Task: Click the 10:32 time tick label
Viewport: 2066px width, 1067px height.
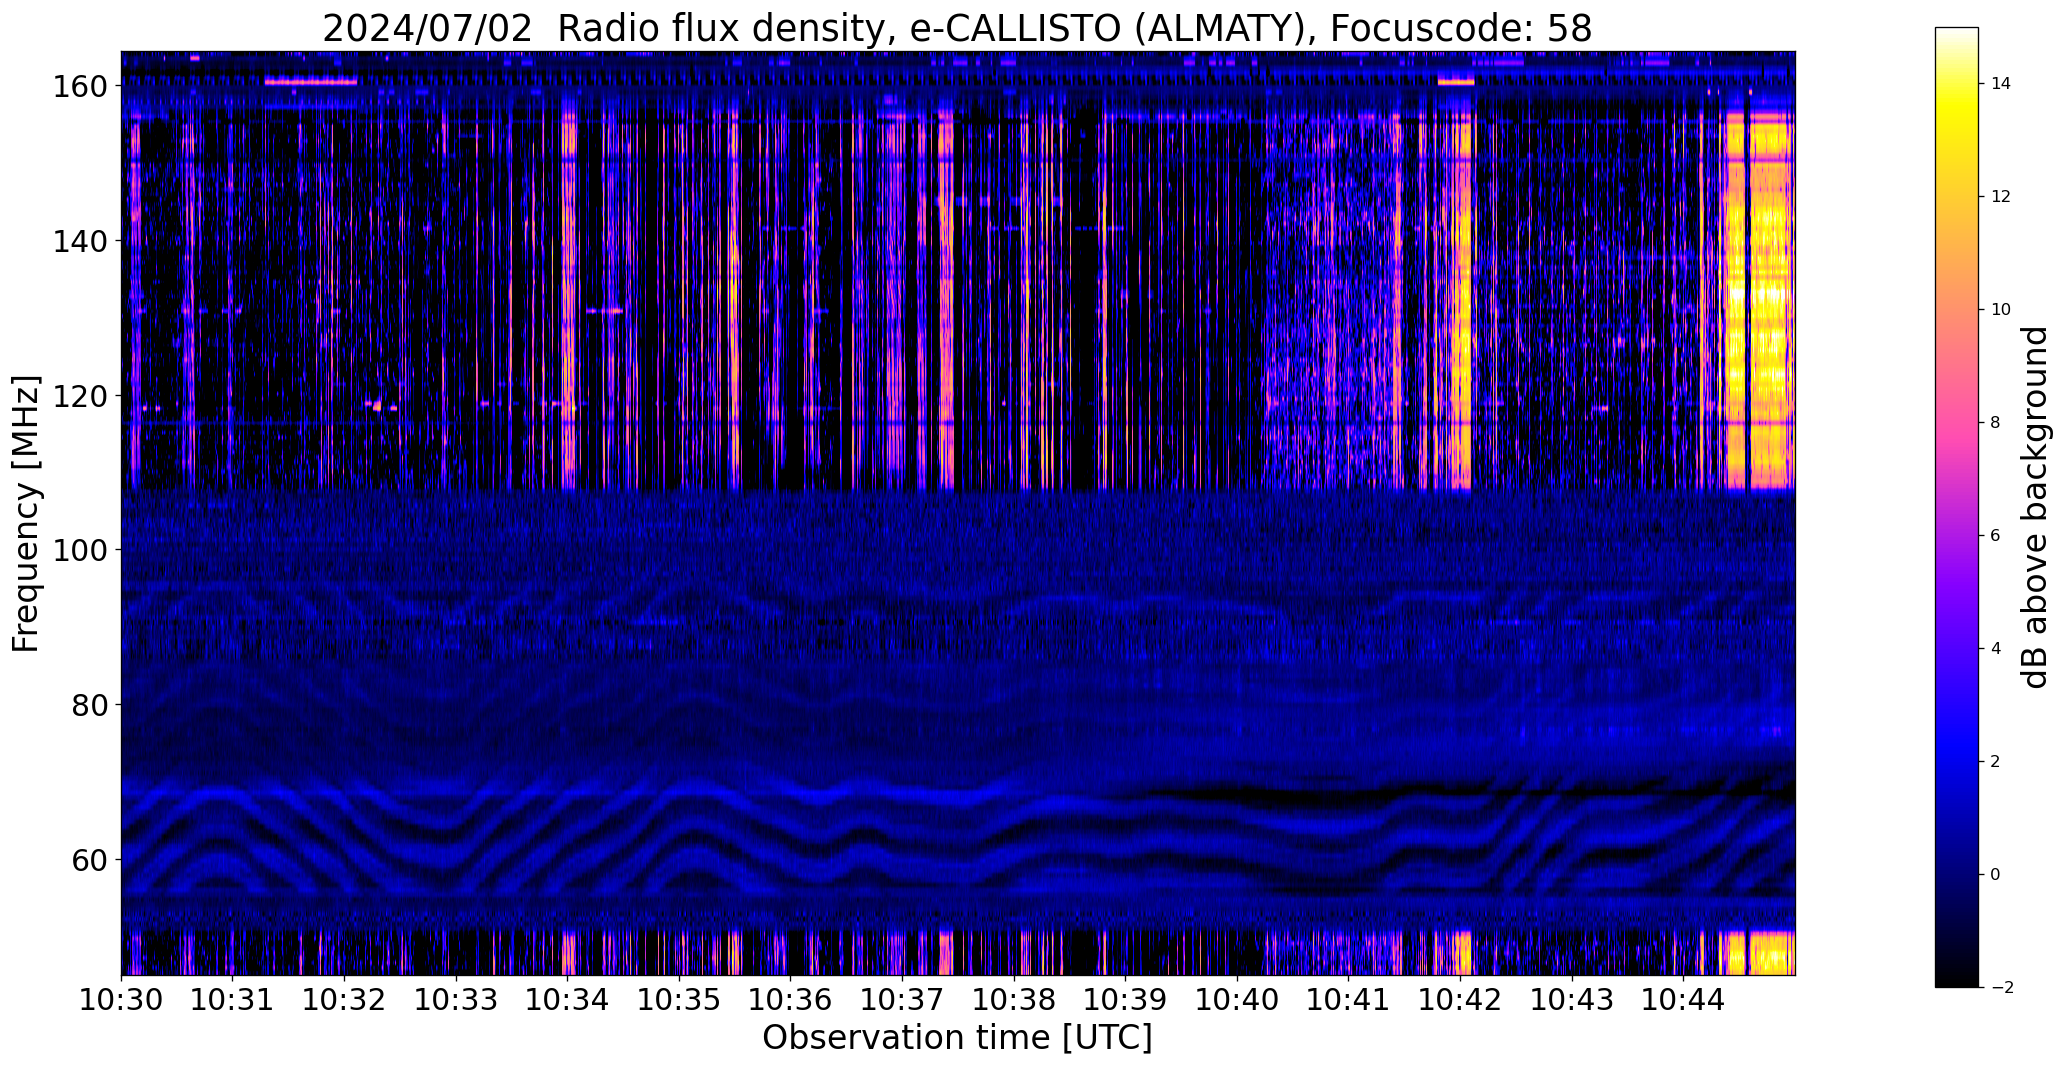Action: pos(345,999)
